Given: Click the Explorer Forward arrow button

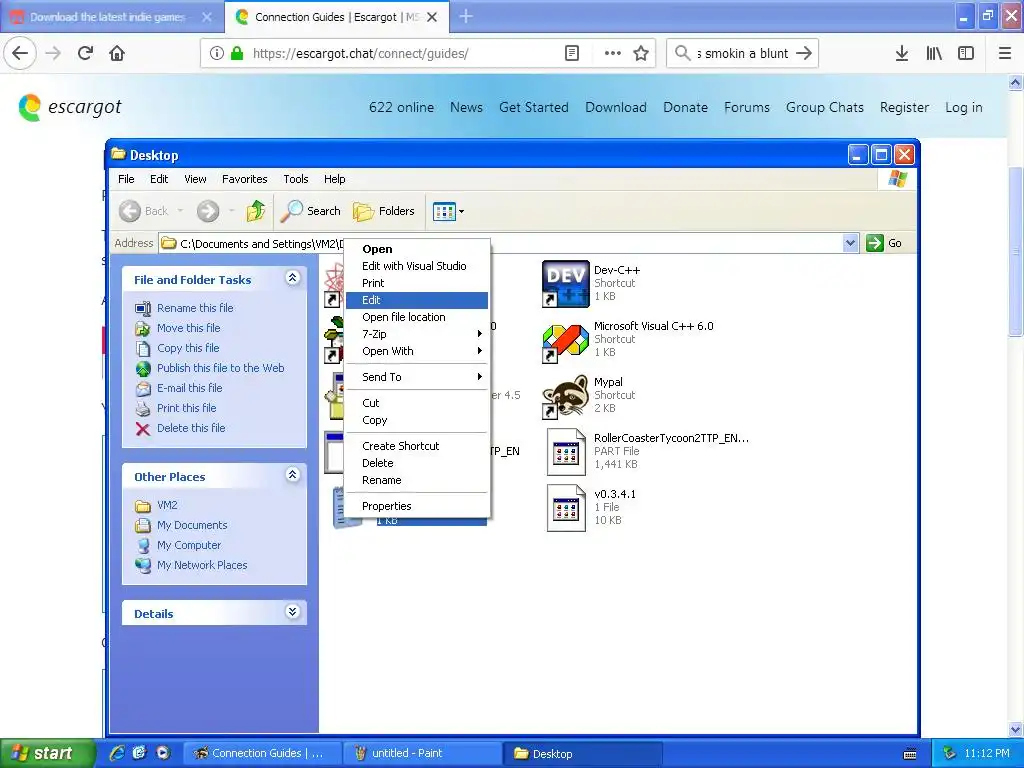Looking at the screenshot, I should point(208,211).
